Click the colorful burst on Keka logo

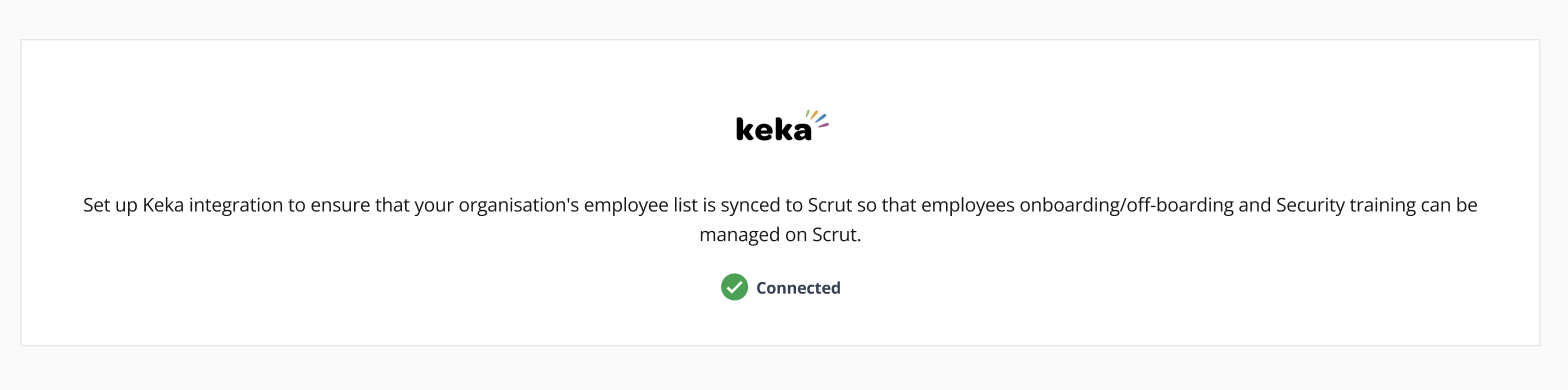click(x=818, y=119)
